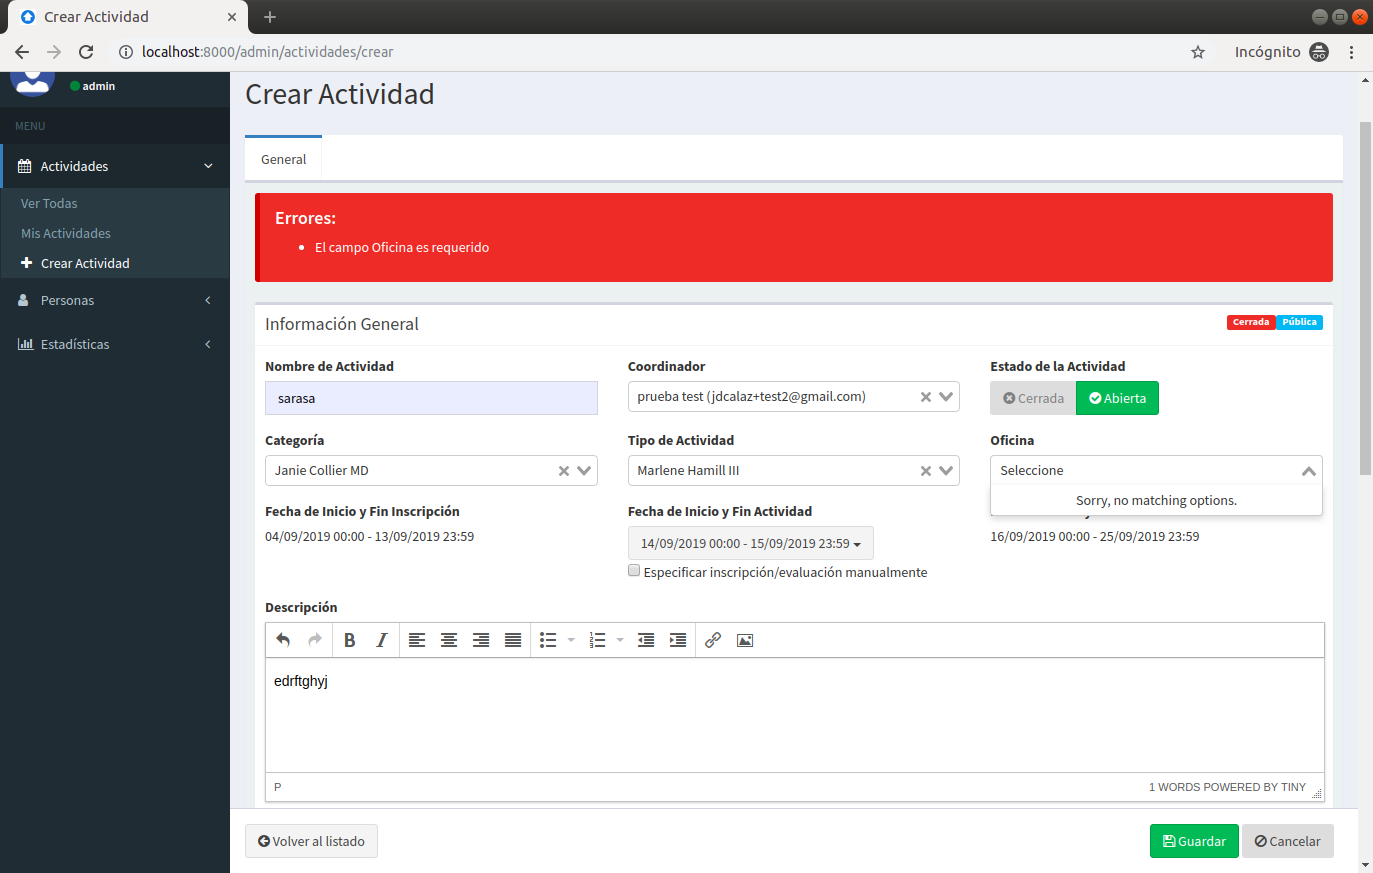The image size is (1373, 873).
Task: Increase indent in the description editor
Action: coord(678,639)
